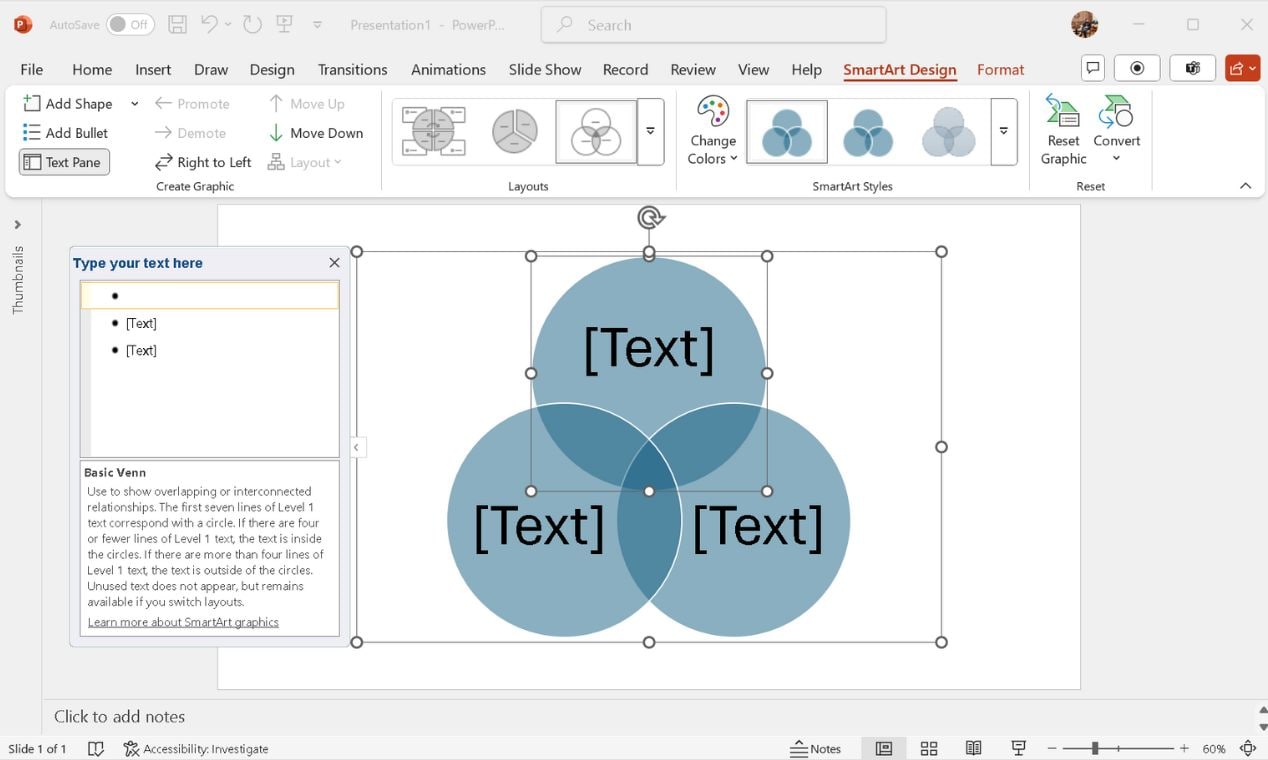Toggle the Notes button in status bar

[x=816, y=748]
